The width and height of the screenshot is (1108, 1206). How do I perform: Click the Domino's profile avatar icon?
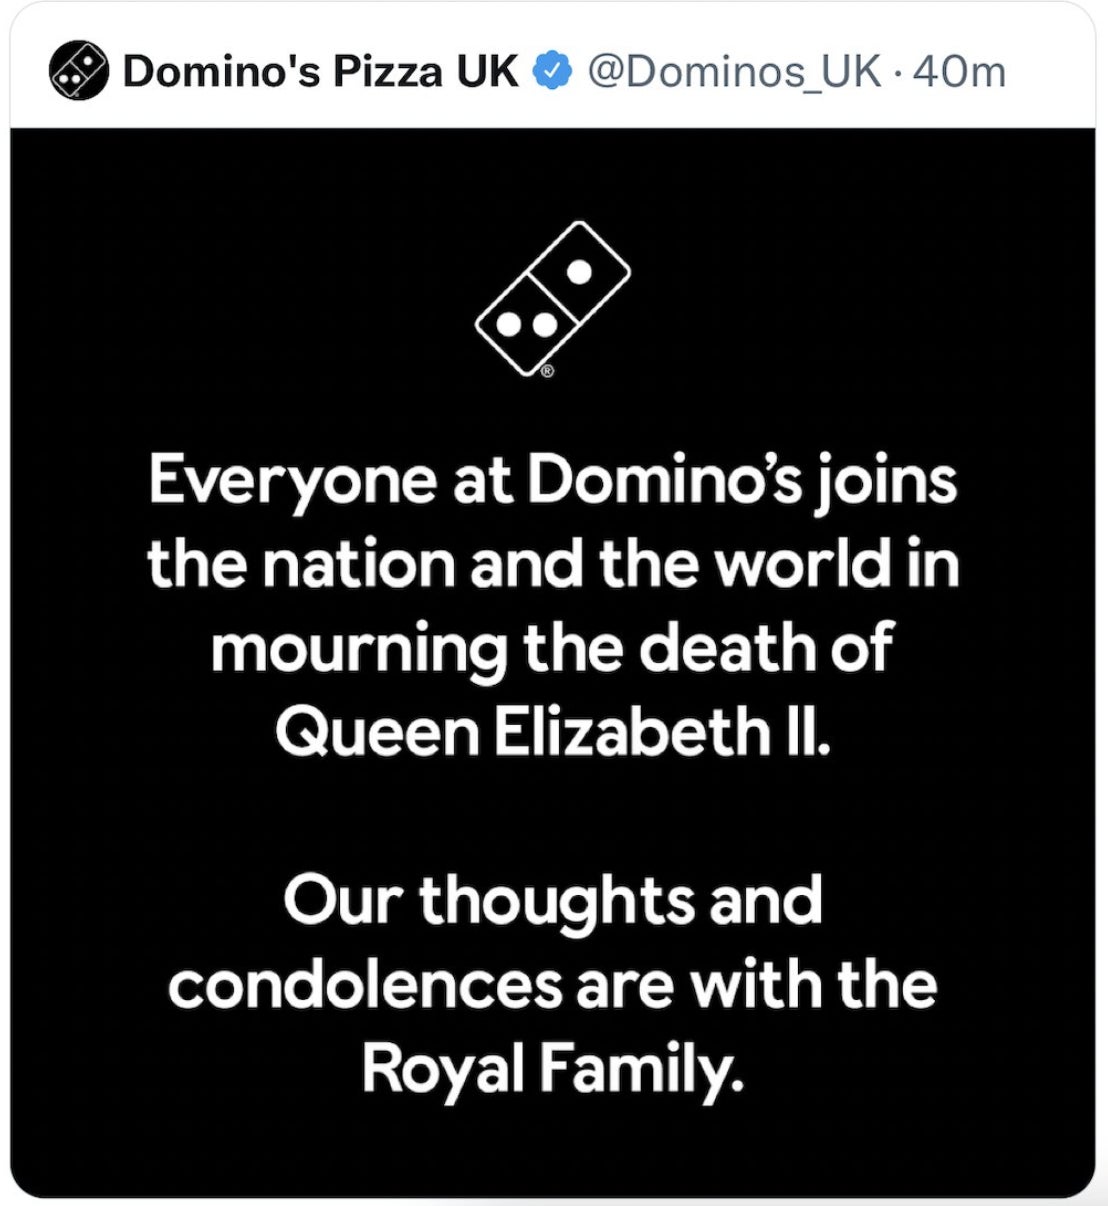click(78, 72)
